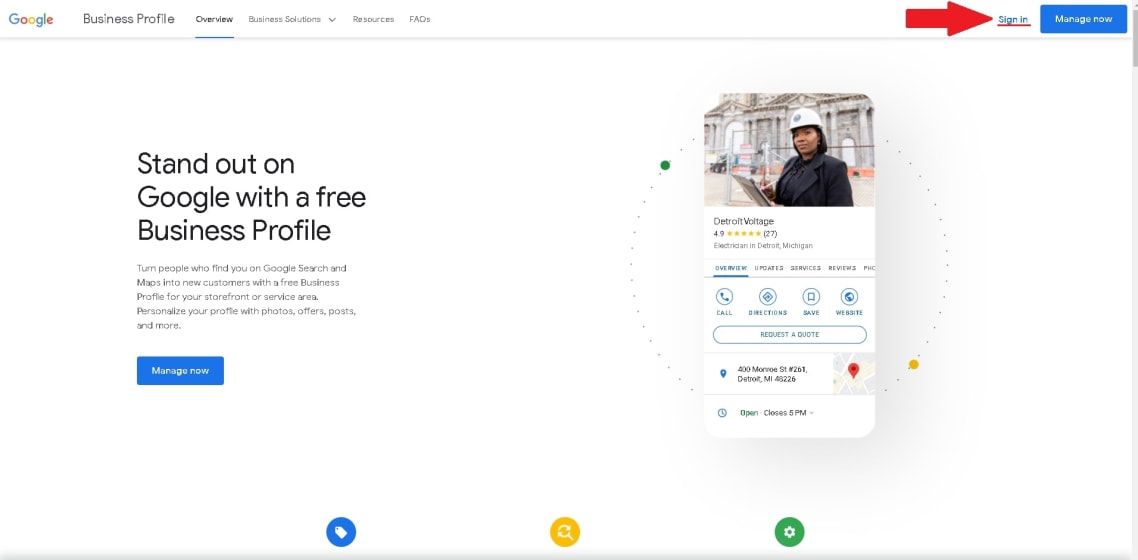Viewport: 1138px width, 560px height.
Task: Click the green gear icon
Action: (790, 532)
